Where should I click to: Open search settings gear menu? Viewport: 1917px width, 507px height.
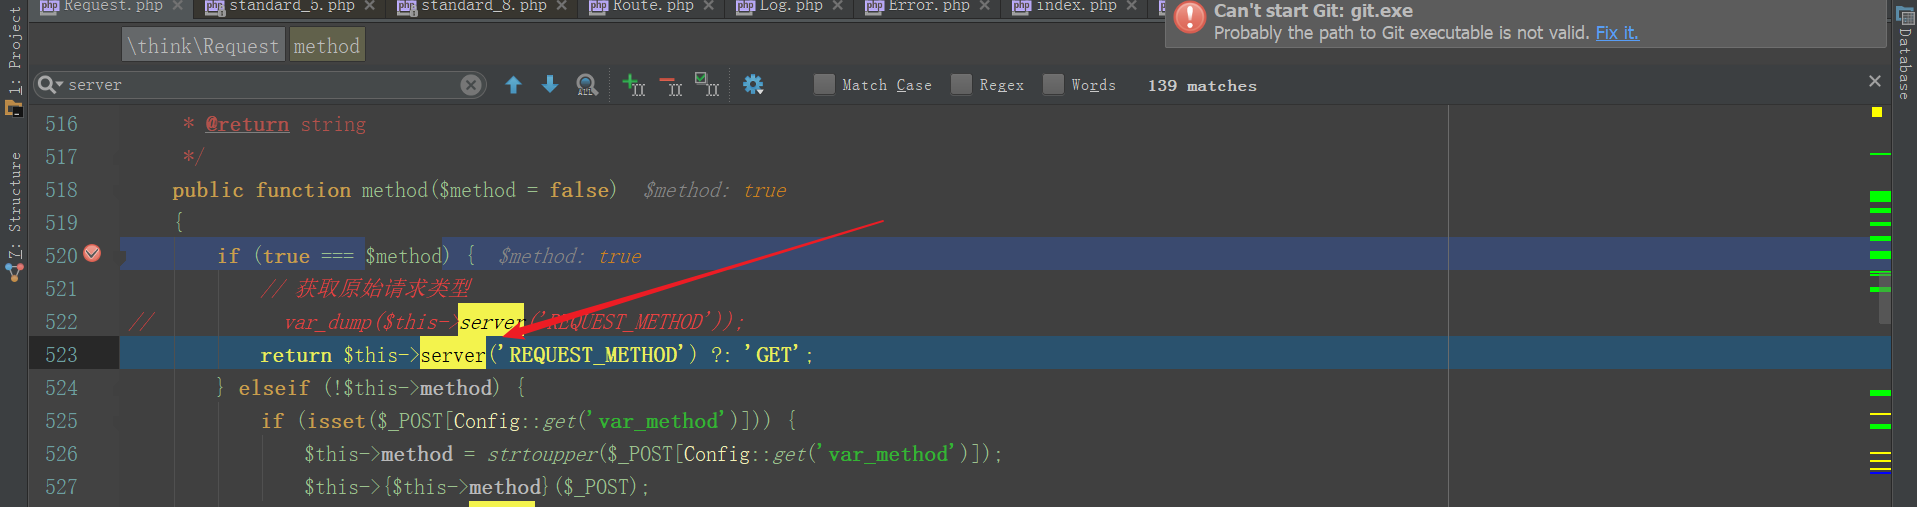tap(753, 85)
